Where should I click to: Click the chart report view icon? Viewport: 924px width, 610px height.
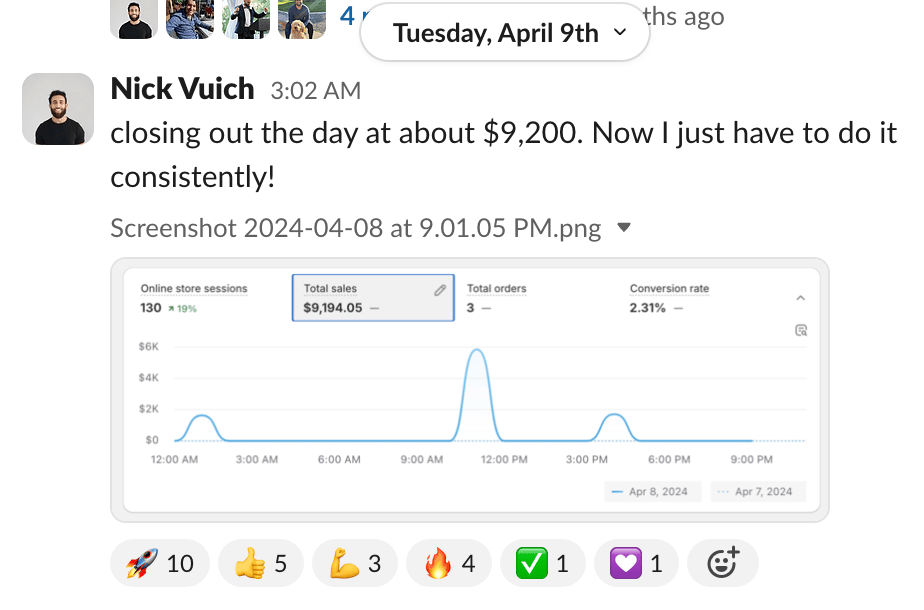point(800,330)
